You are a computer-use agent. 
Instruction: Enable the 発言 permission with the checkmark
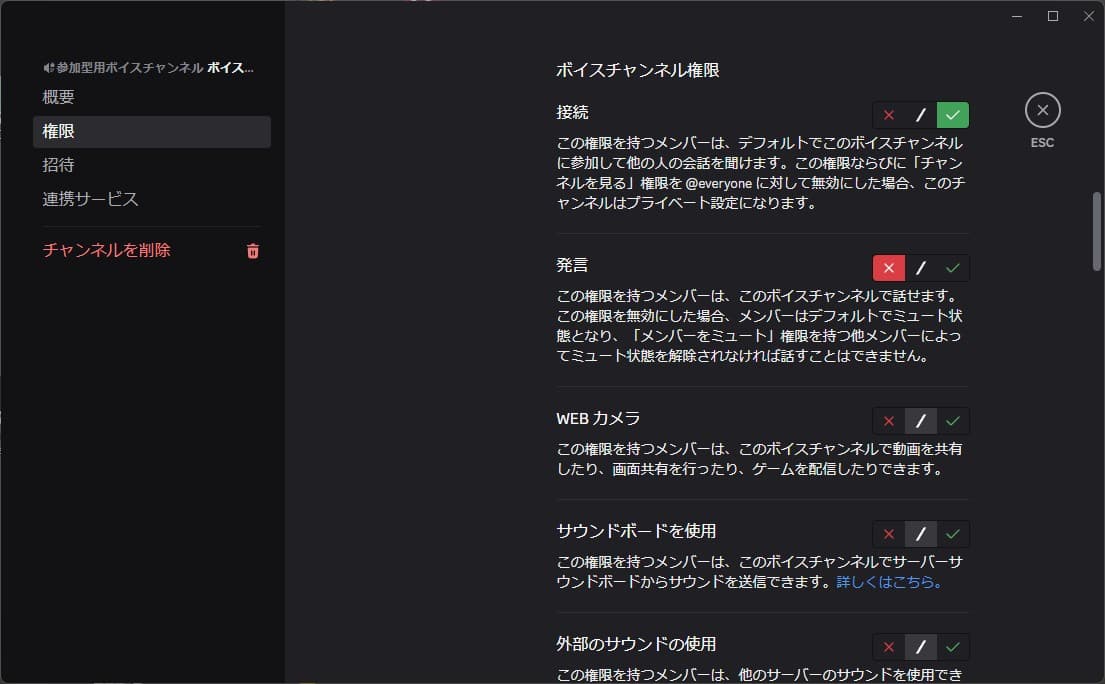(952, 267)
